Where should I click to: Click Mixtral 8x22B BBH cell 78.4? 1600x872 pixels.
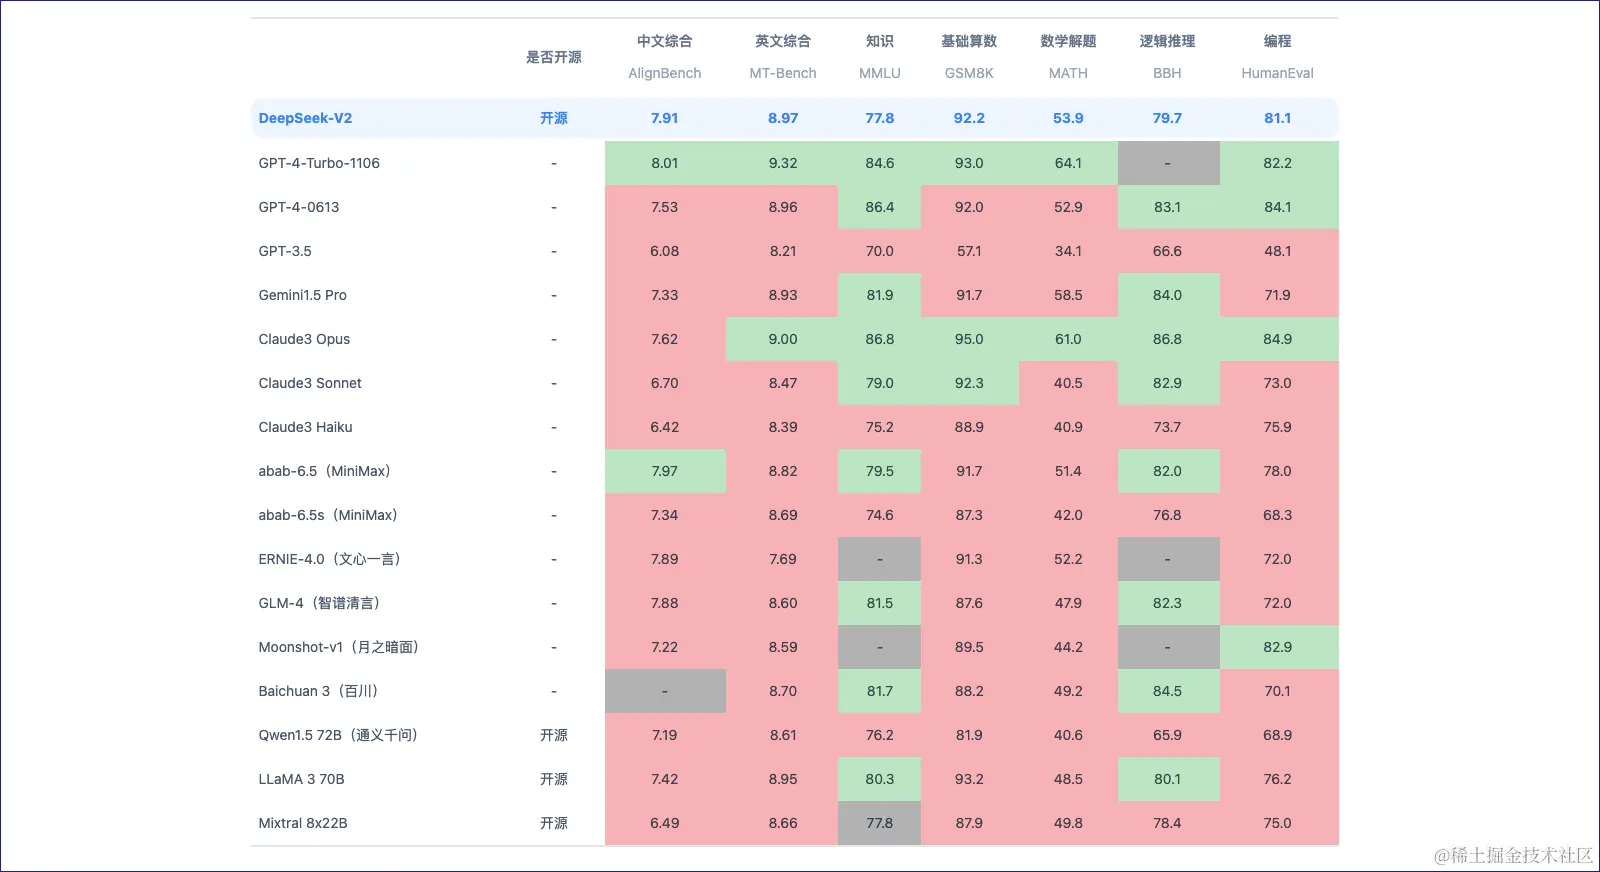coord(1168,823)
